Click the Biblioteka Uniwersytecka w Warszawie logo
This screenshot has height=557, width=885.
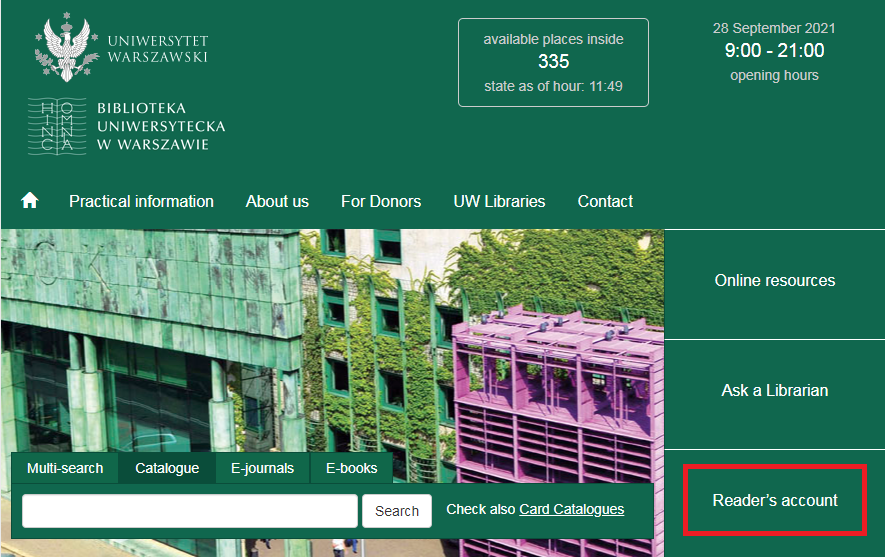click(126, 126)
